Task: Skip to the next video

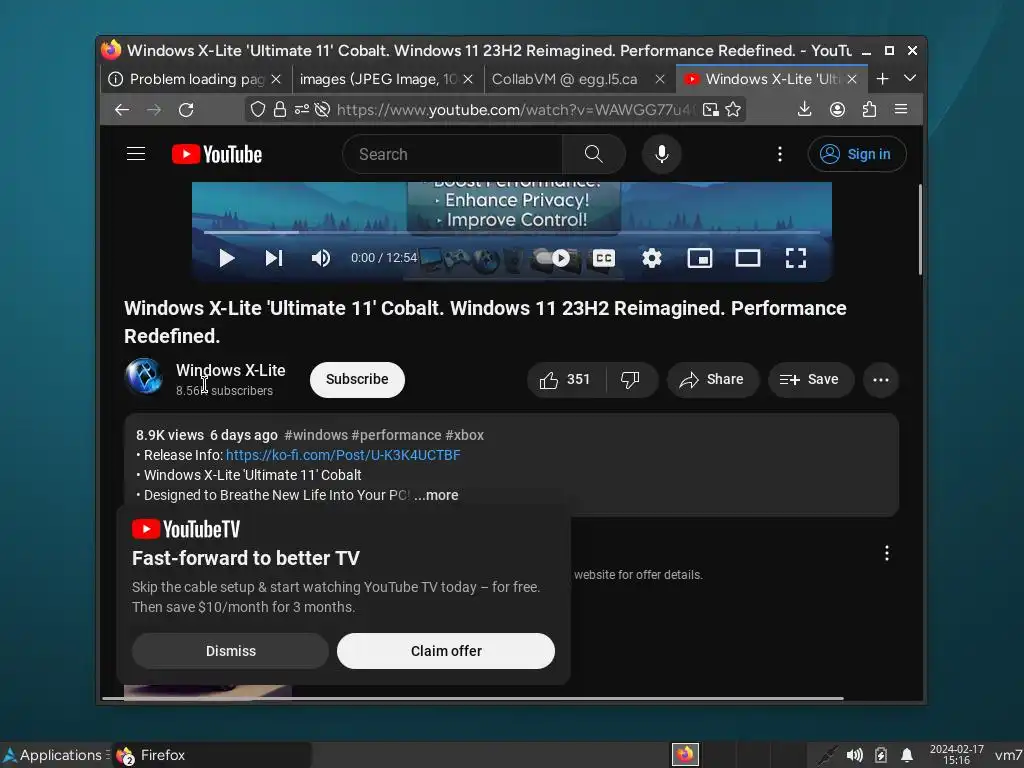Action: coord(274,259)
